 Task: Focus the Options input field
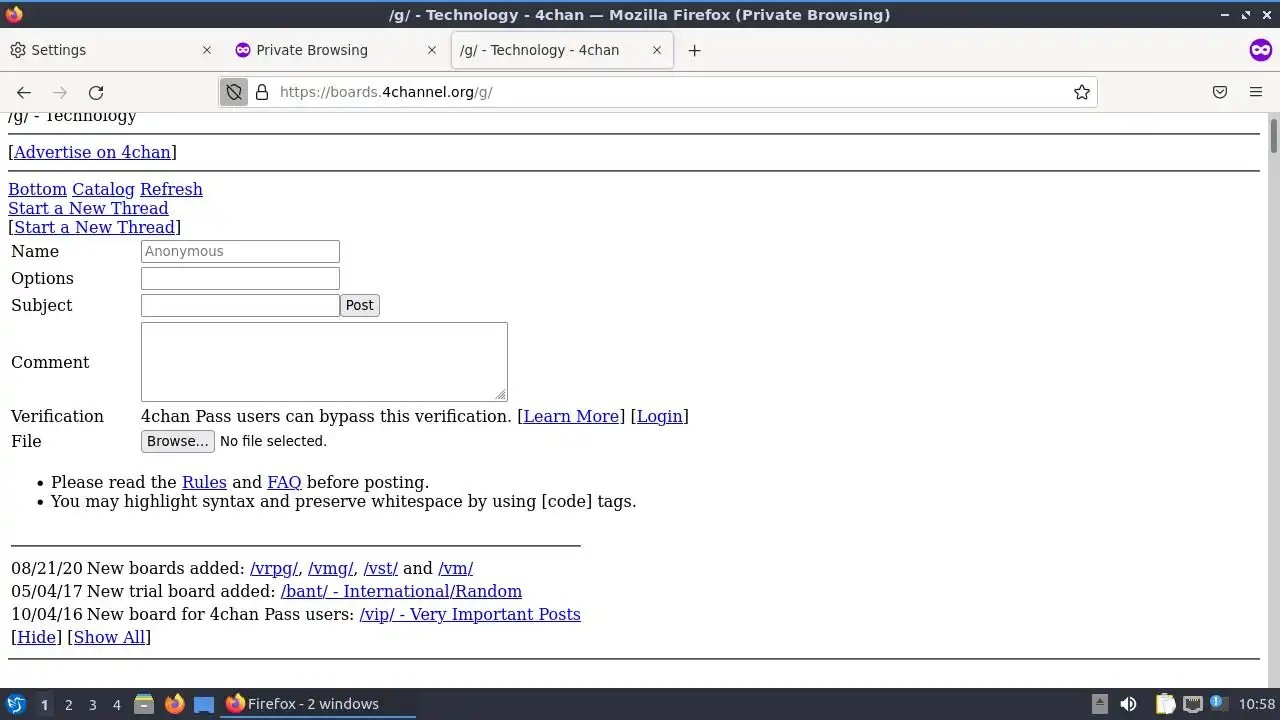pos(240,278)
